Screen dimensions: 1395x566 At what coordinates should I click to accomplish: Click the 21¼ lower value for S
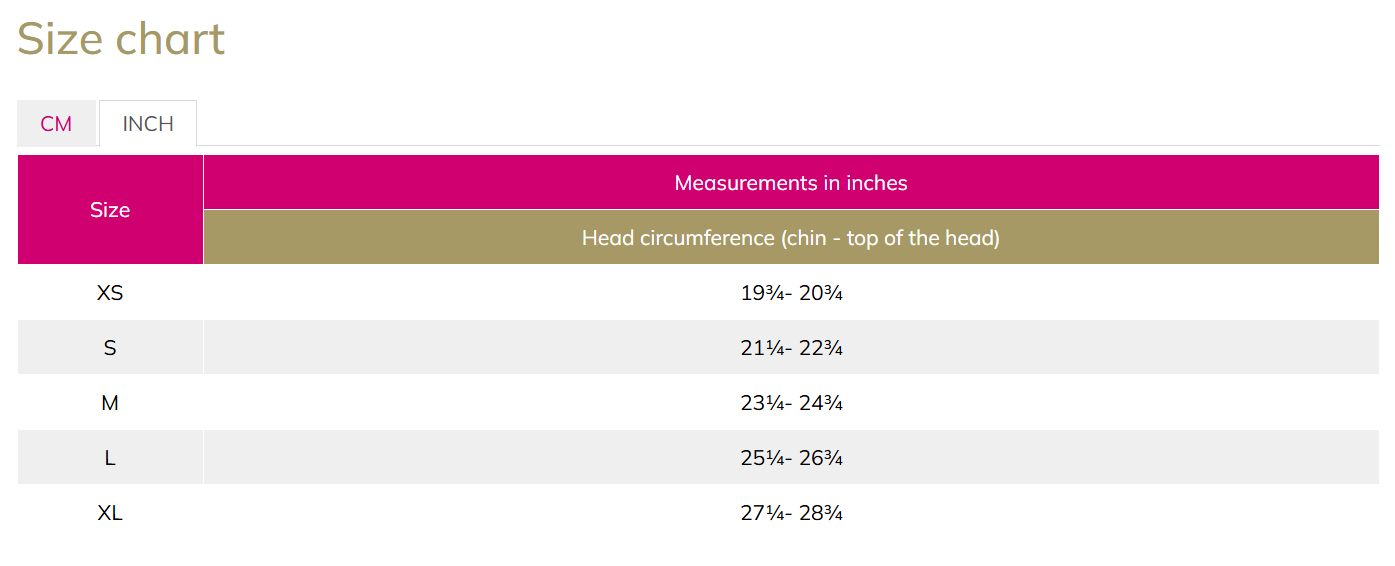pos(762,348)
